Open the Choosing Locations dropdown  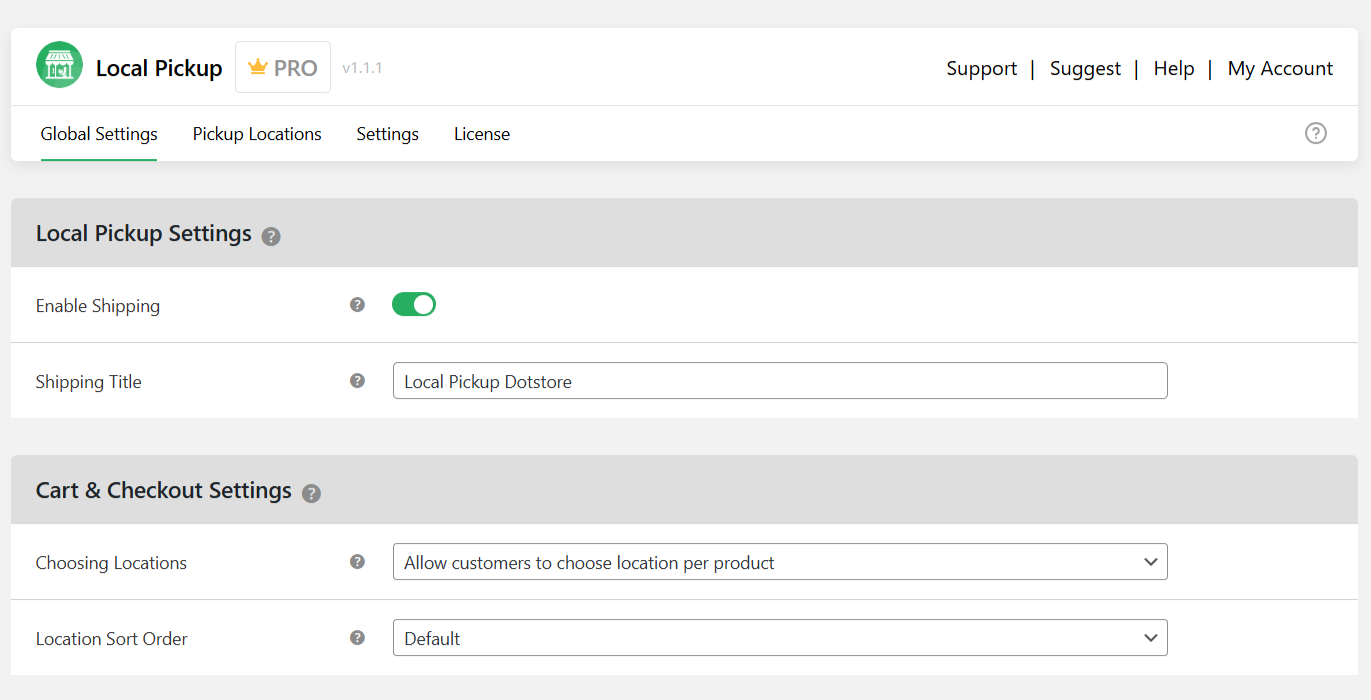pyautogui.click(x=780, y=561)
